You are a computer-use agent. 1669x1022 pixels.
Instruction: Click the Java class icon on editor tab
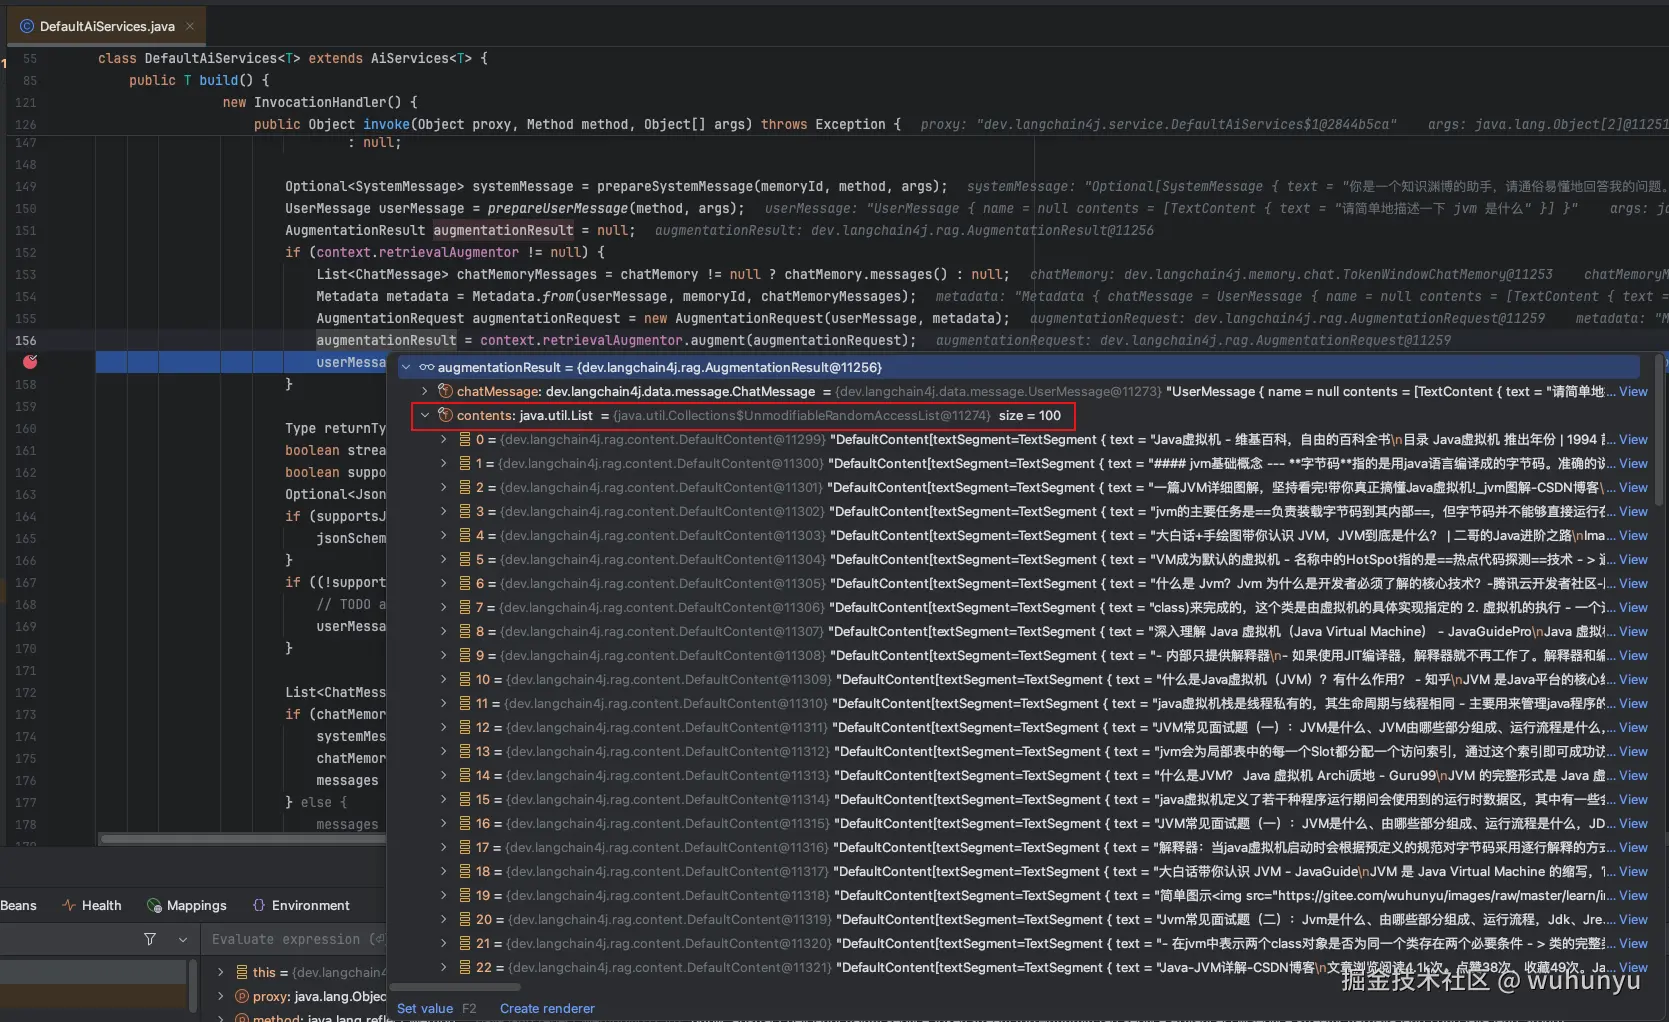coord(27,26)
